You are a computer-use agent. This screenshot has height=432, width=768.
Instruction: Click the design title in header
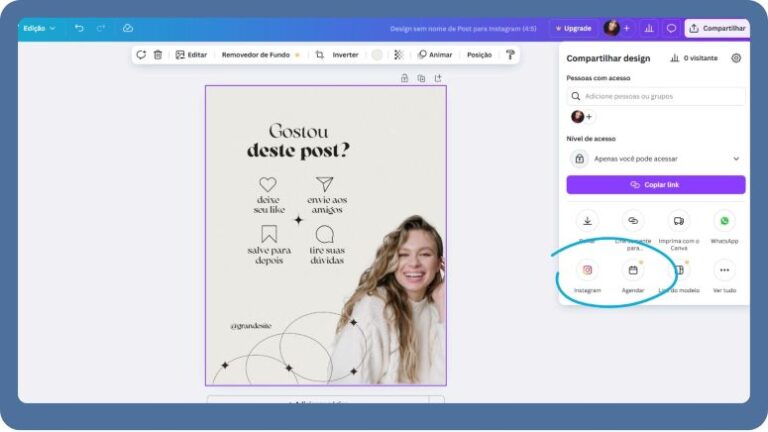pyautogui.click(x=463, y=29)
